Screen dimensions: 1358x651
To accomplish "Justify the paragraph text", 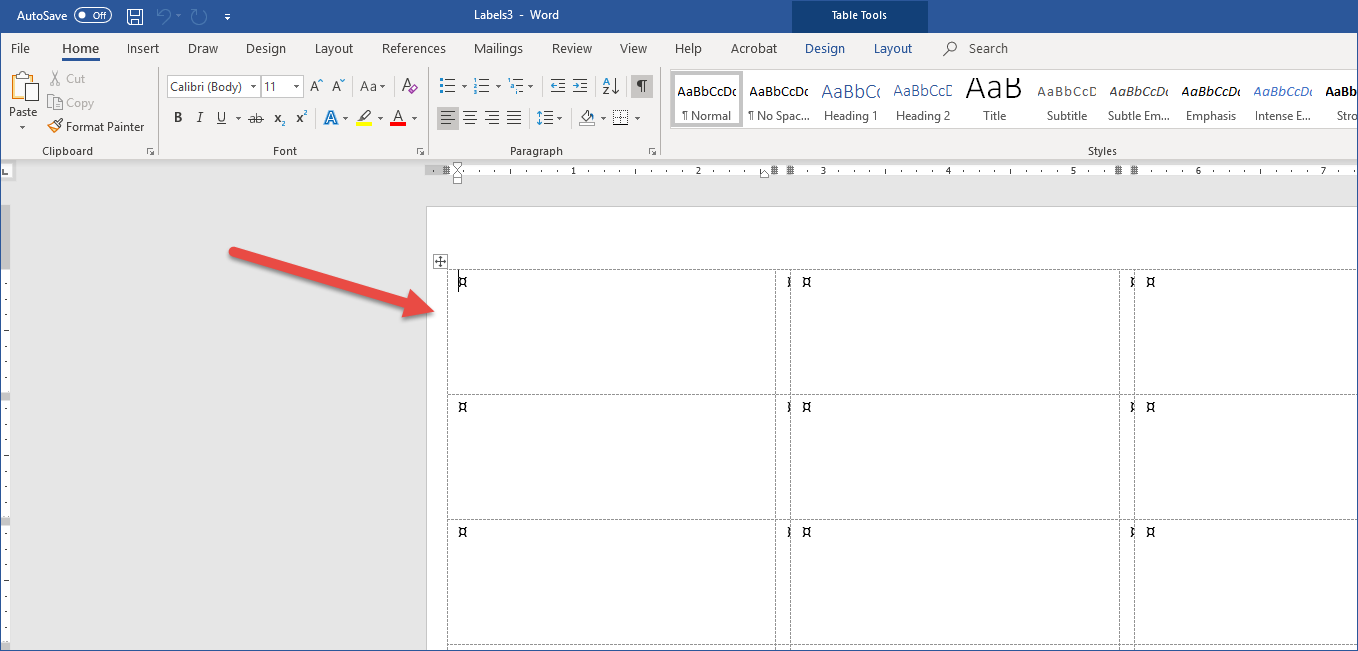I will click(x=514, y=118).
